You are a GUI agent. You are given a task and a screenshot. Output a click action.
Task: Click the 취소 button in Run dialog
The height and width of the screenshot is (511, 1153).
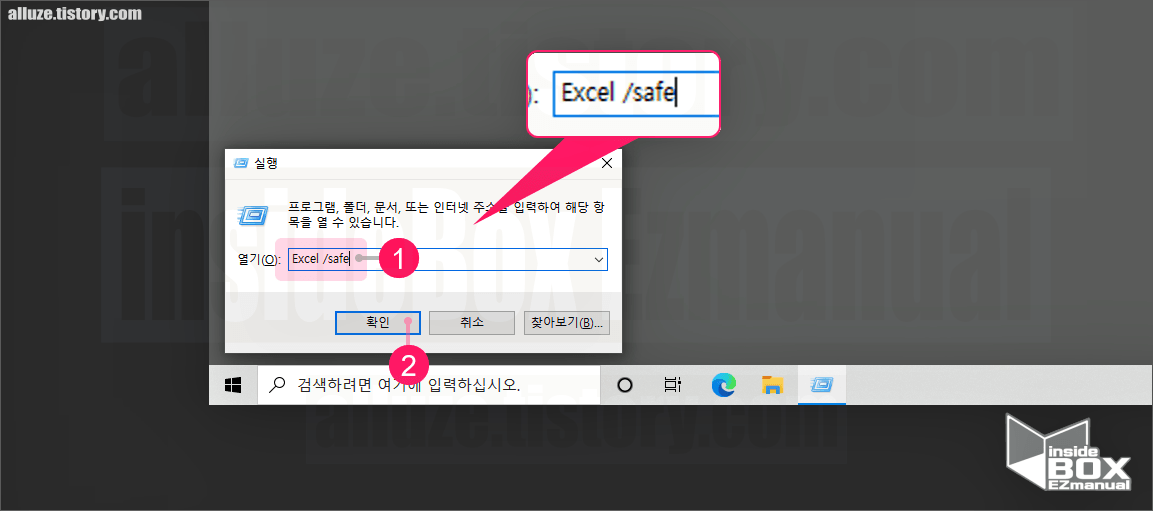471,322
